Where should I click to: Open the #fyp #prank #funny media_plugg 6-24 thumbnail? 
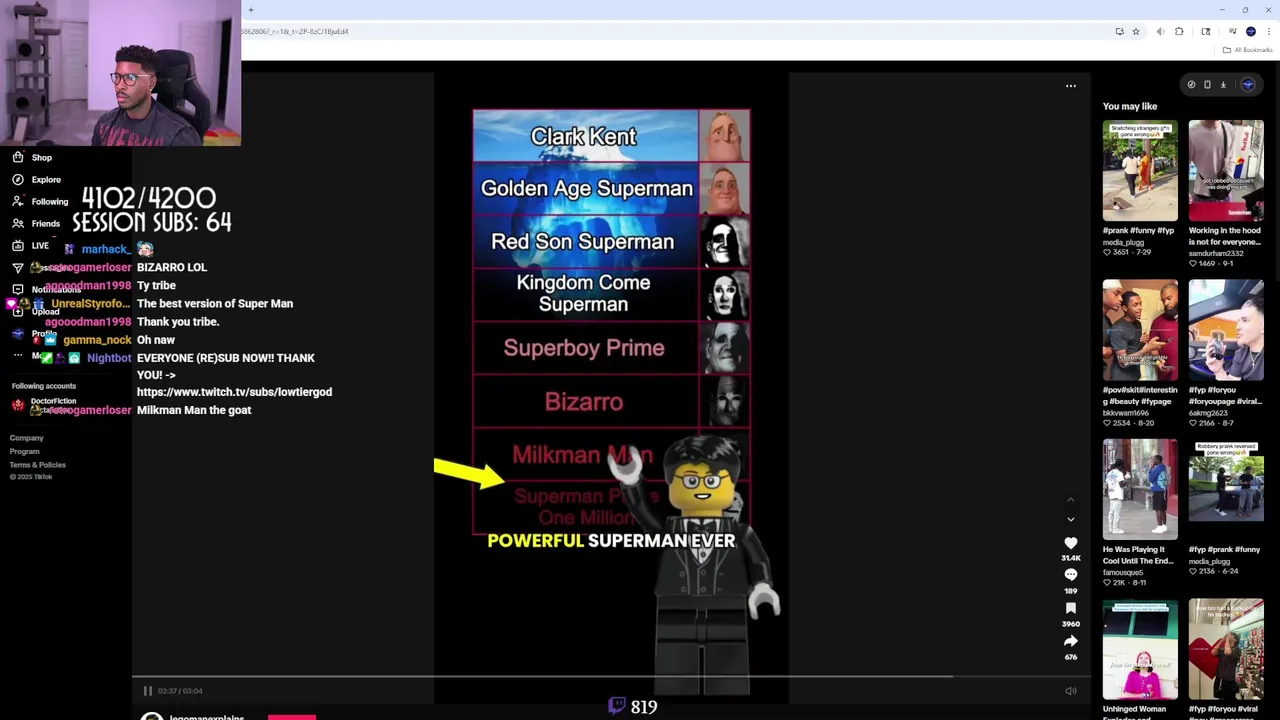[x=1226, y=489]
